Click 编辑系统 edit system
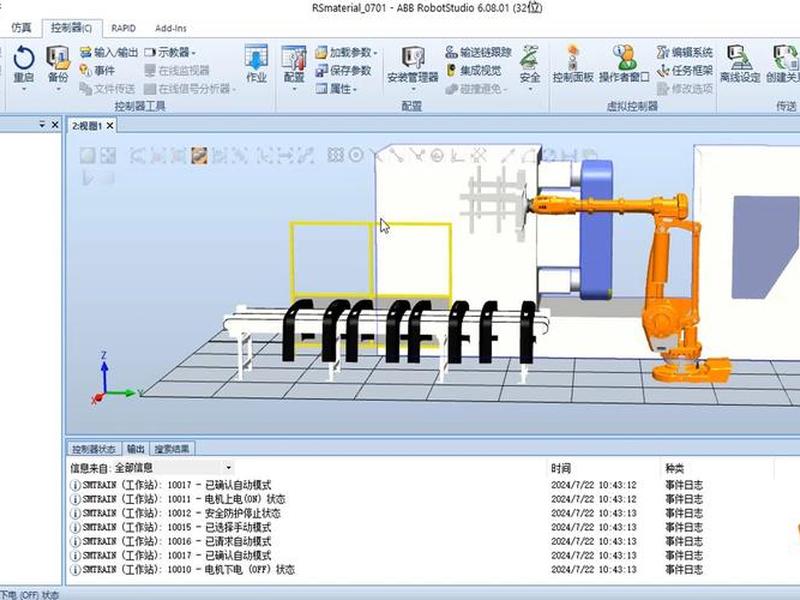 click(x=684, y=52)
